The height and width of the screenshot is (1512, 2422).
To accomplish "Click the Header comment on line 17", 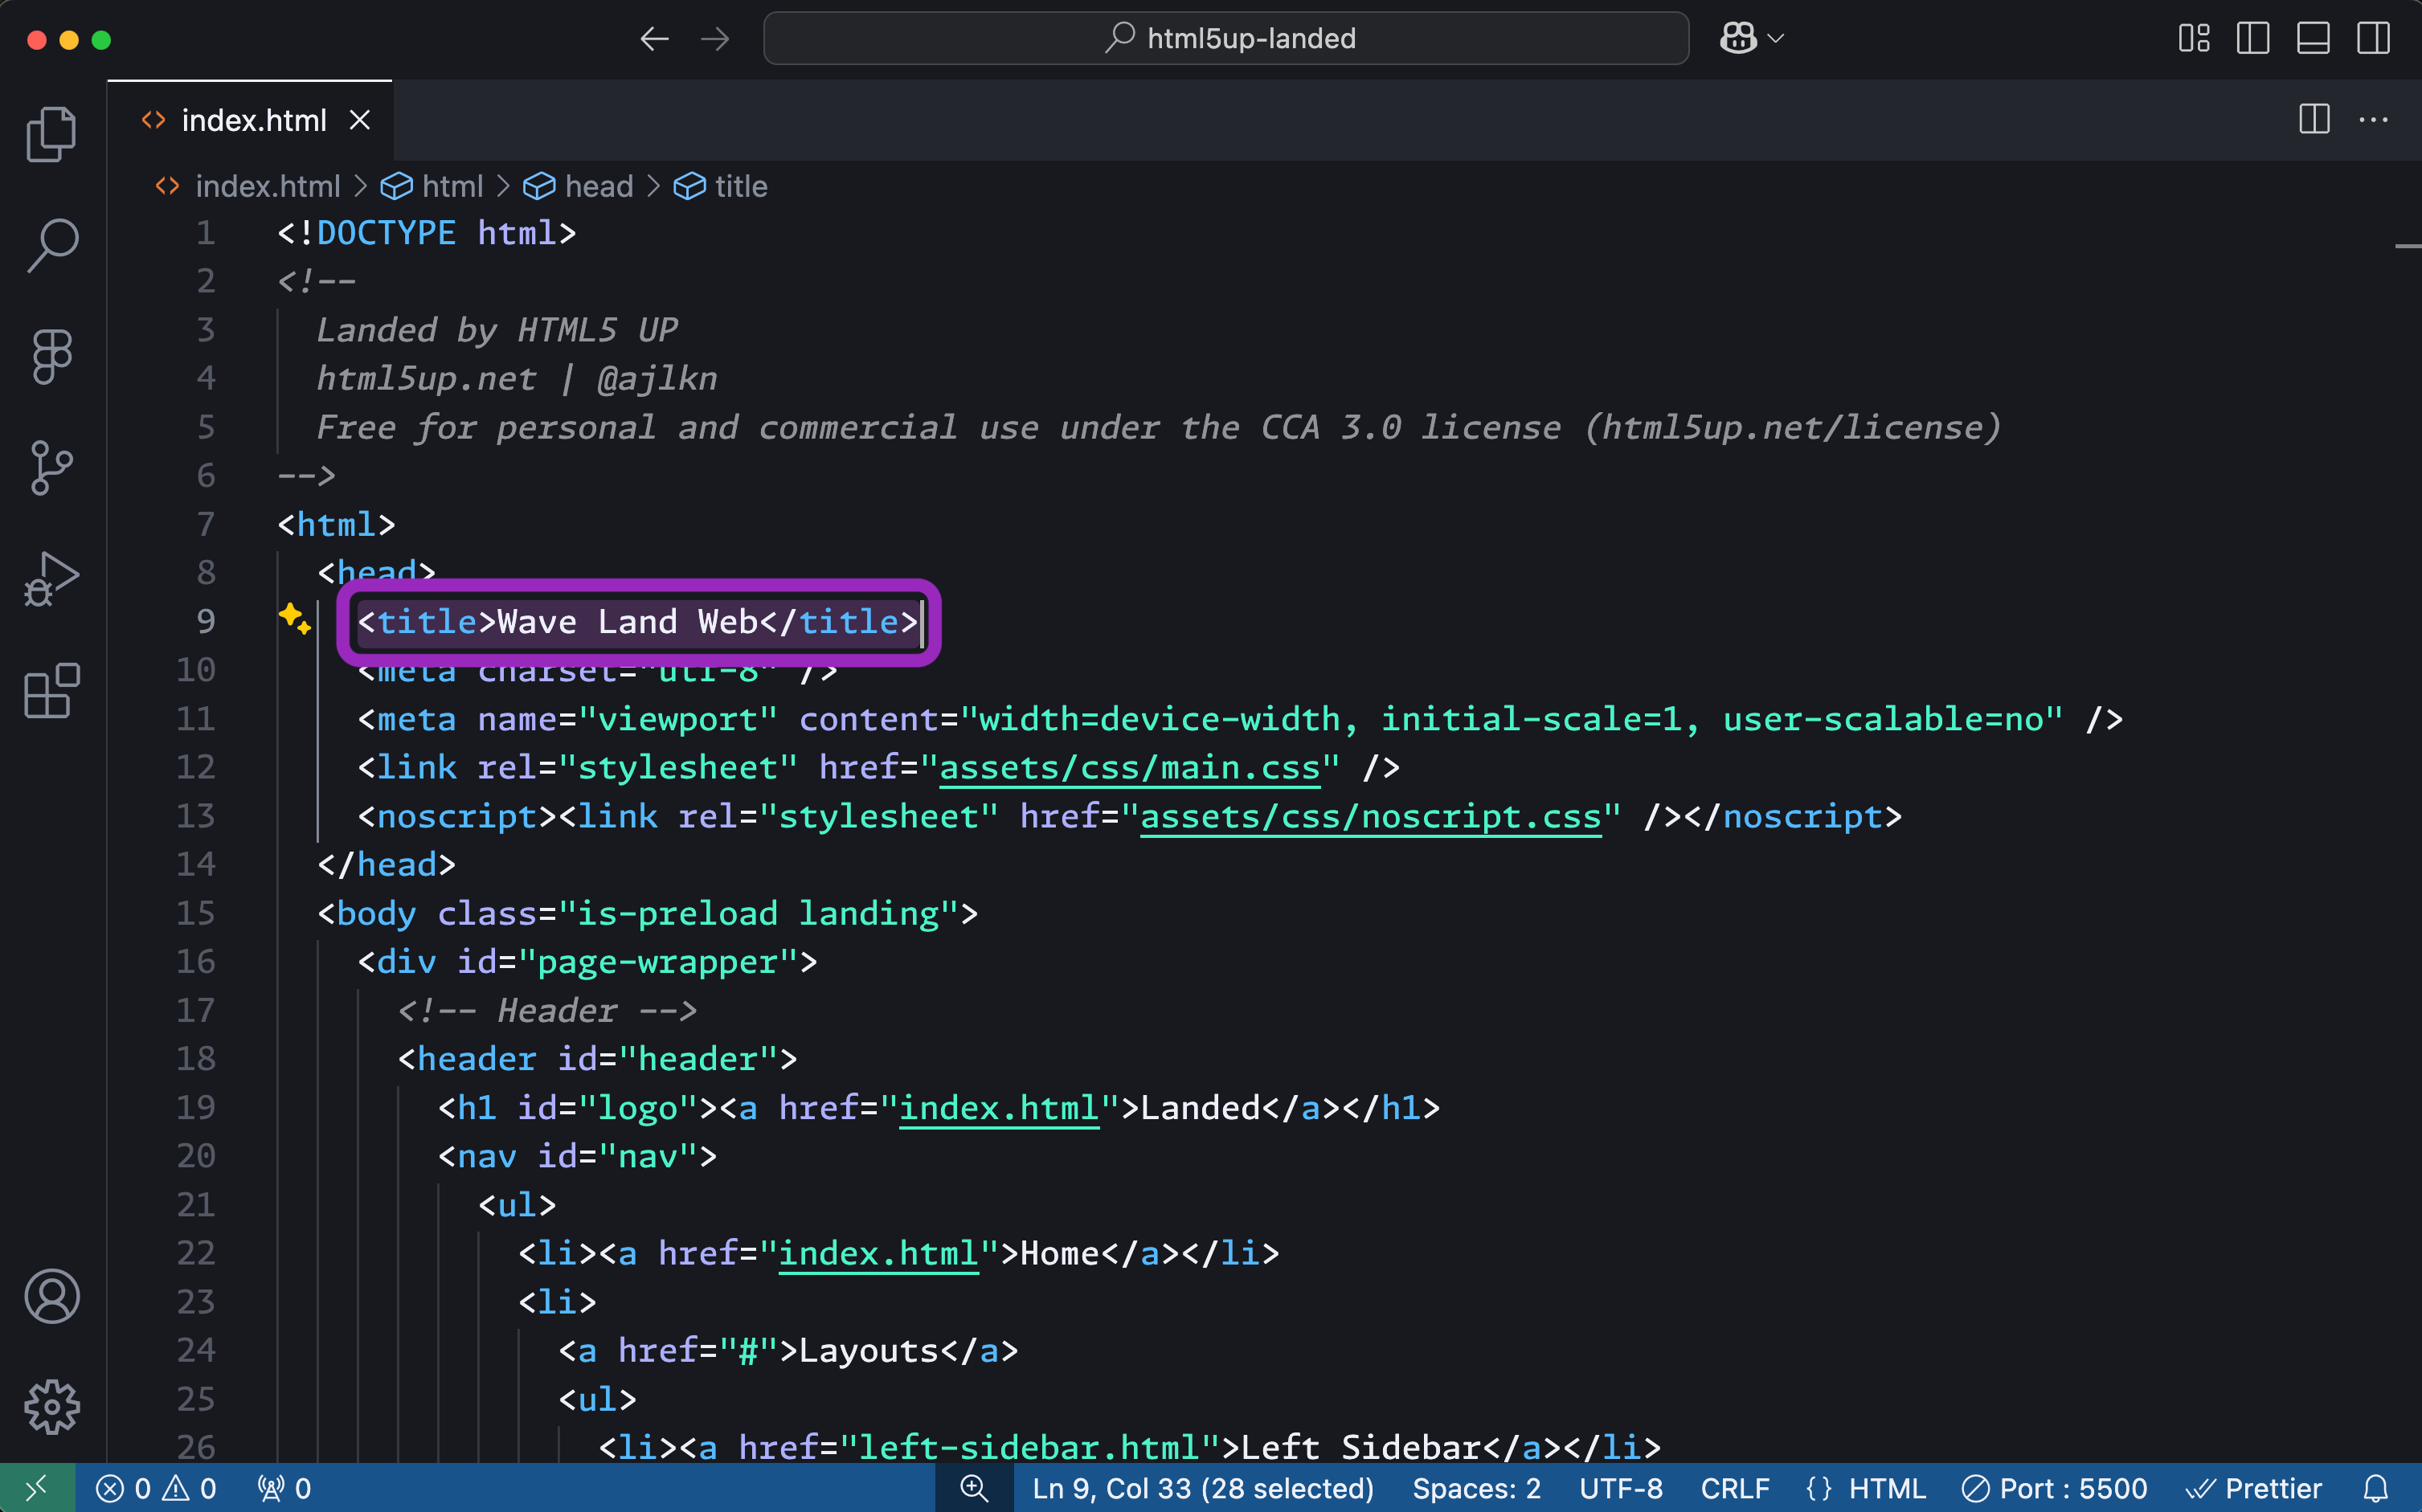I will coord(547,1010).
